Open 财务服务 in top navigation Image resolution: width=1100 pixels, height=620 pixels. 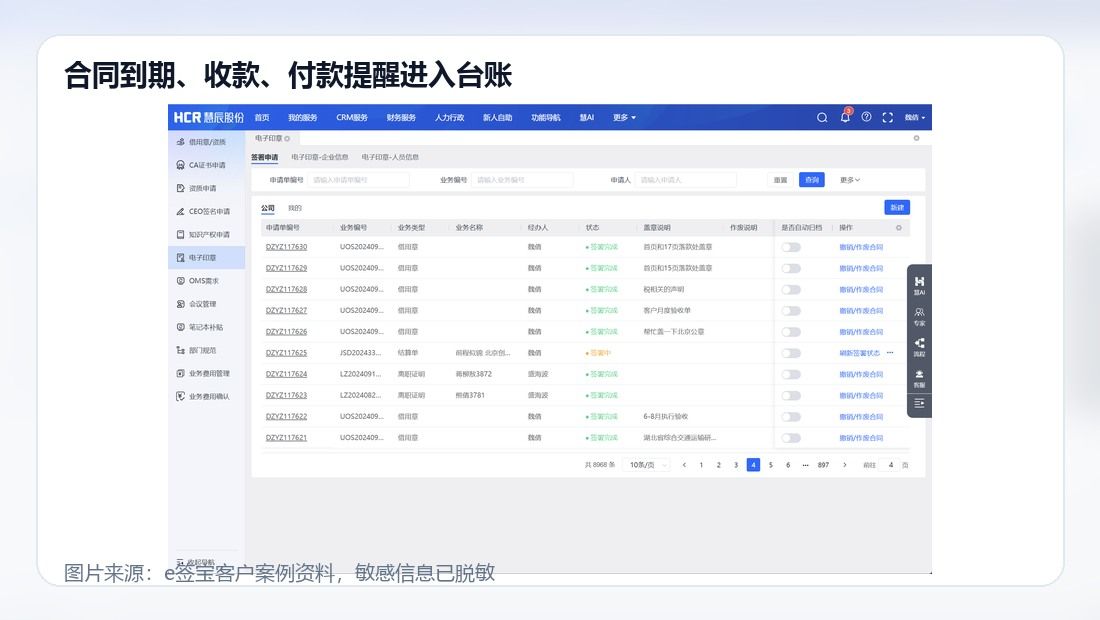(401, 118)
